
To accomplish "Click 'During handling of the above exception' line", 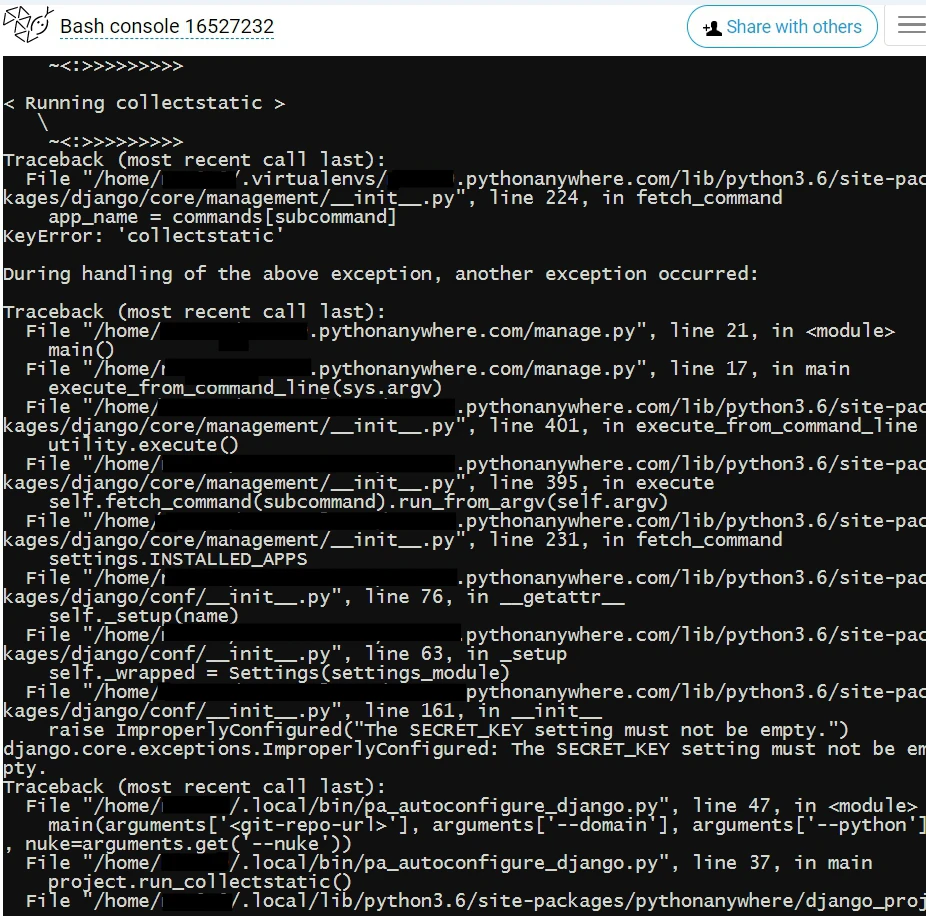I will (380, 274).
